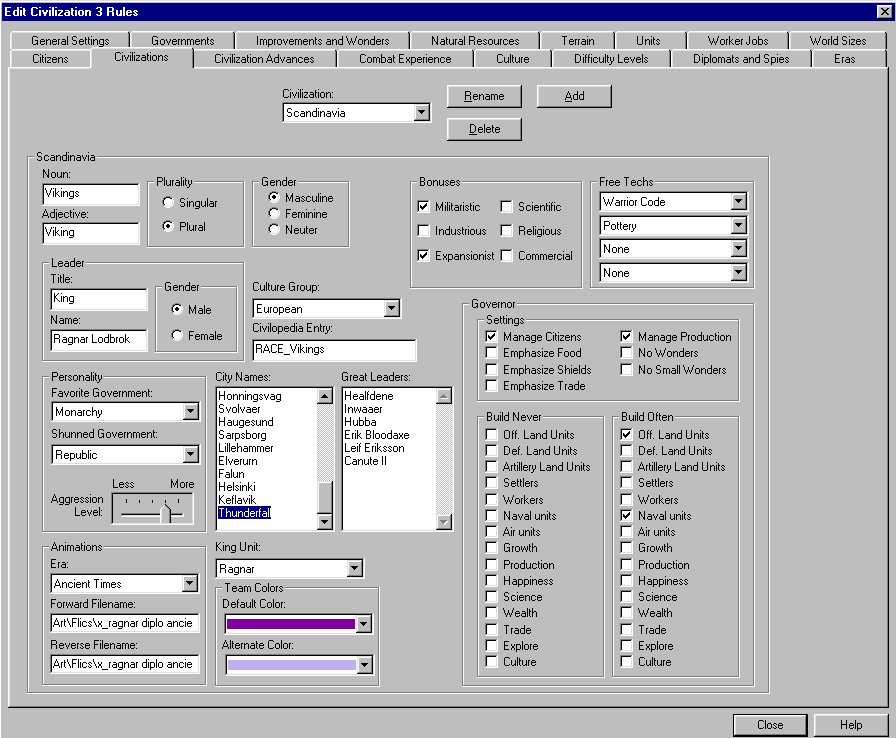Image resolution: width=896 pixels, height=738 pixels.
Task: Enable the Religious bonus checkbox
Action: 506,231
